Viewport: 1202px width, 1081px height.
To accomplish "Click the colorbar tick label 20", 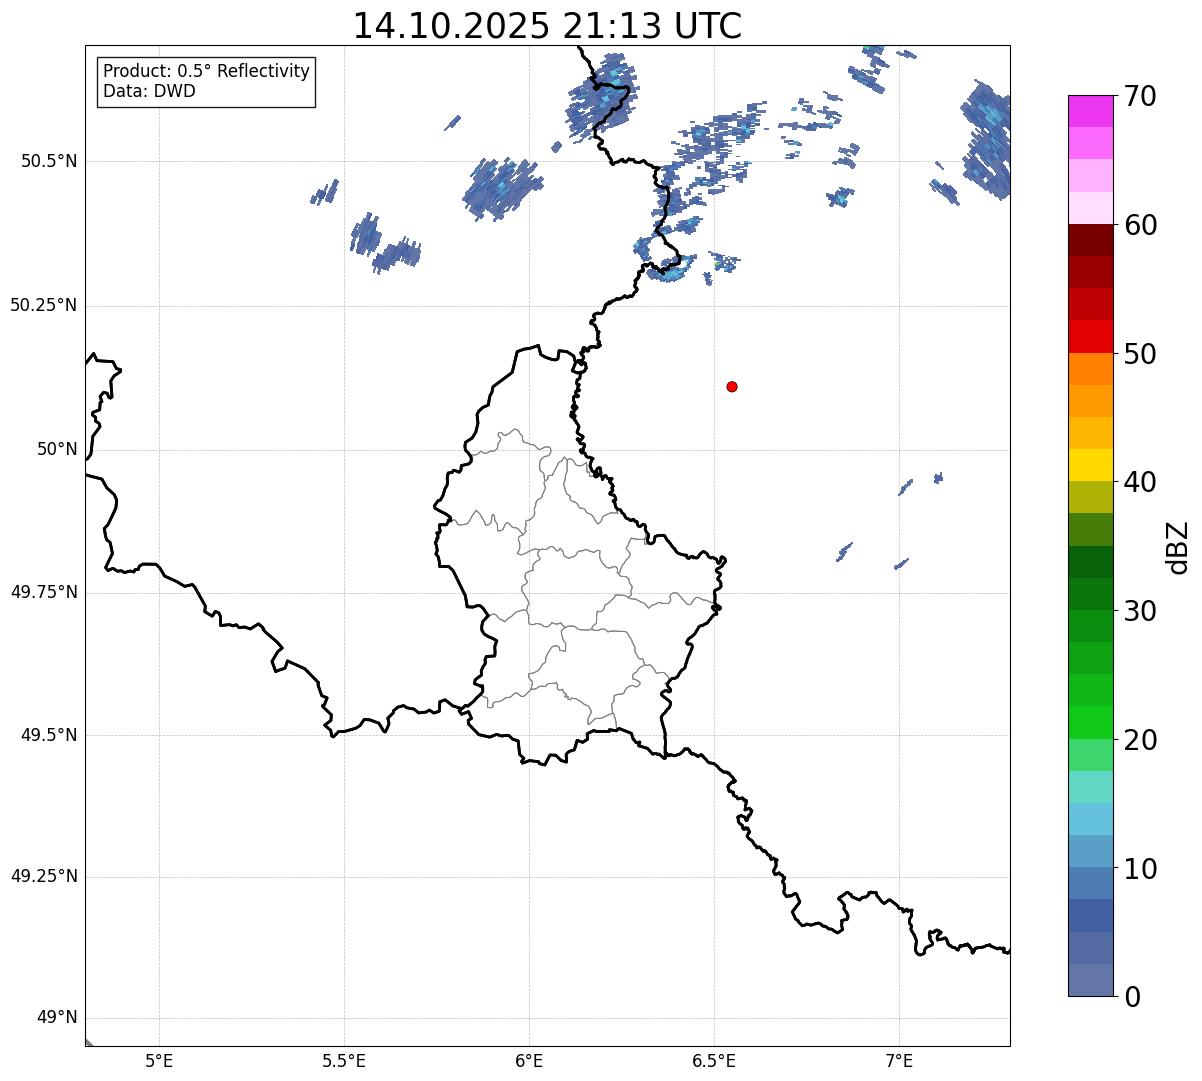I will (1140, 740).
